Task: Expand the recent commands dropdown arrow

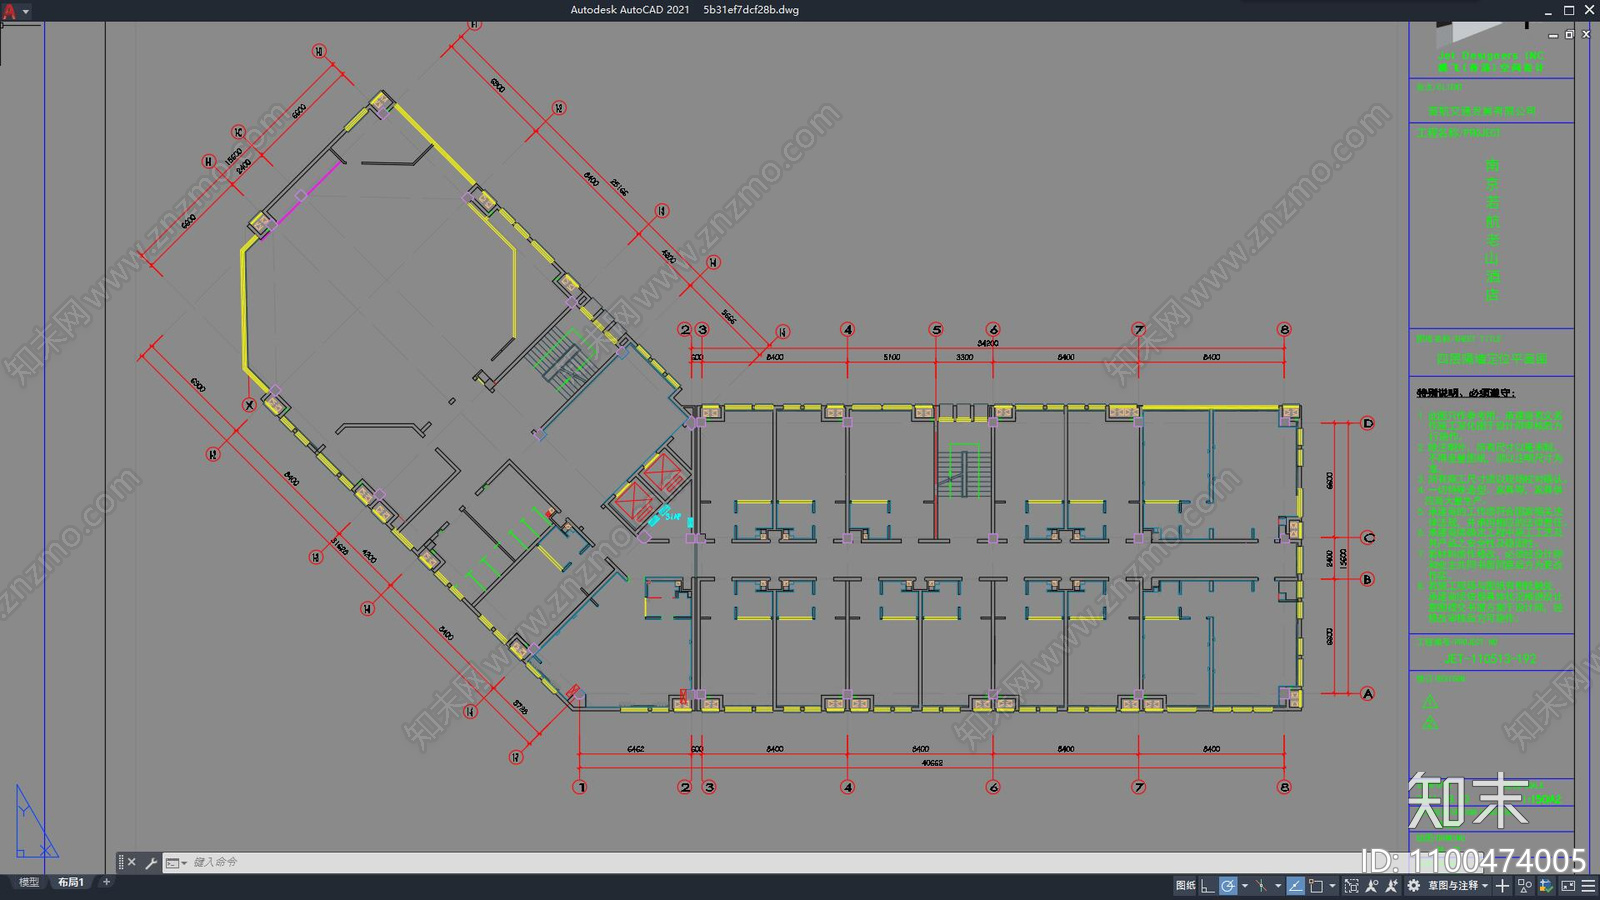Action: pos(184,863)
